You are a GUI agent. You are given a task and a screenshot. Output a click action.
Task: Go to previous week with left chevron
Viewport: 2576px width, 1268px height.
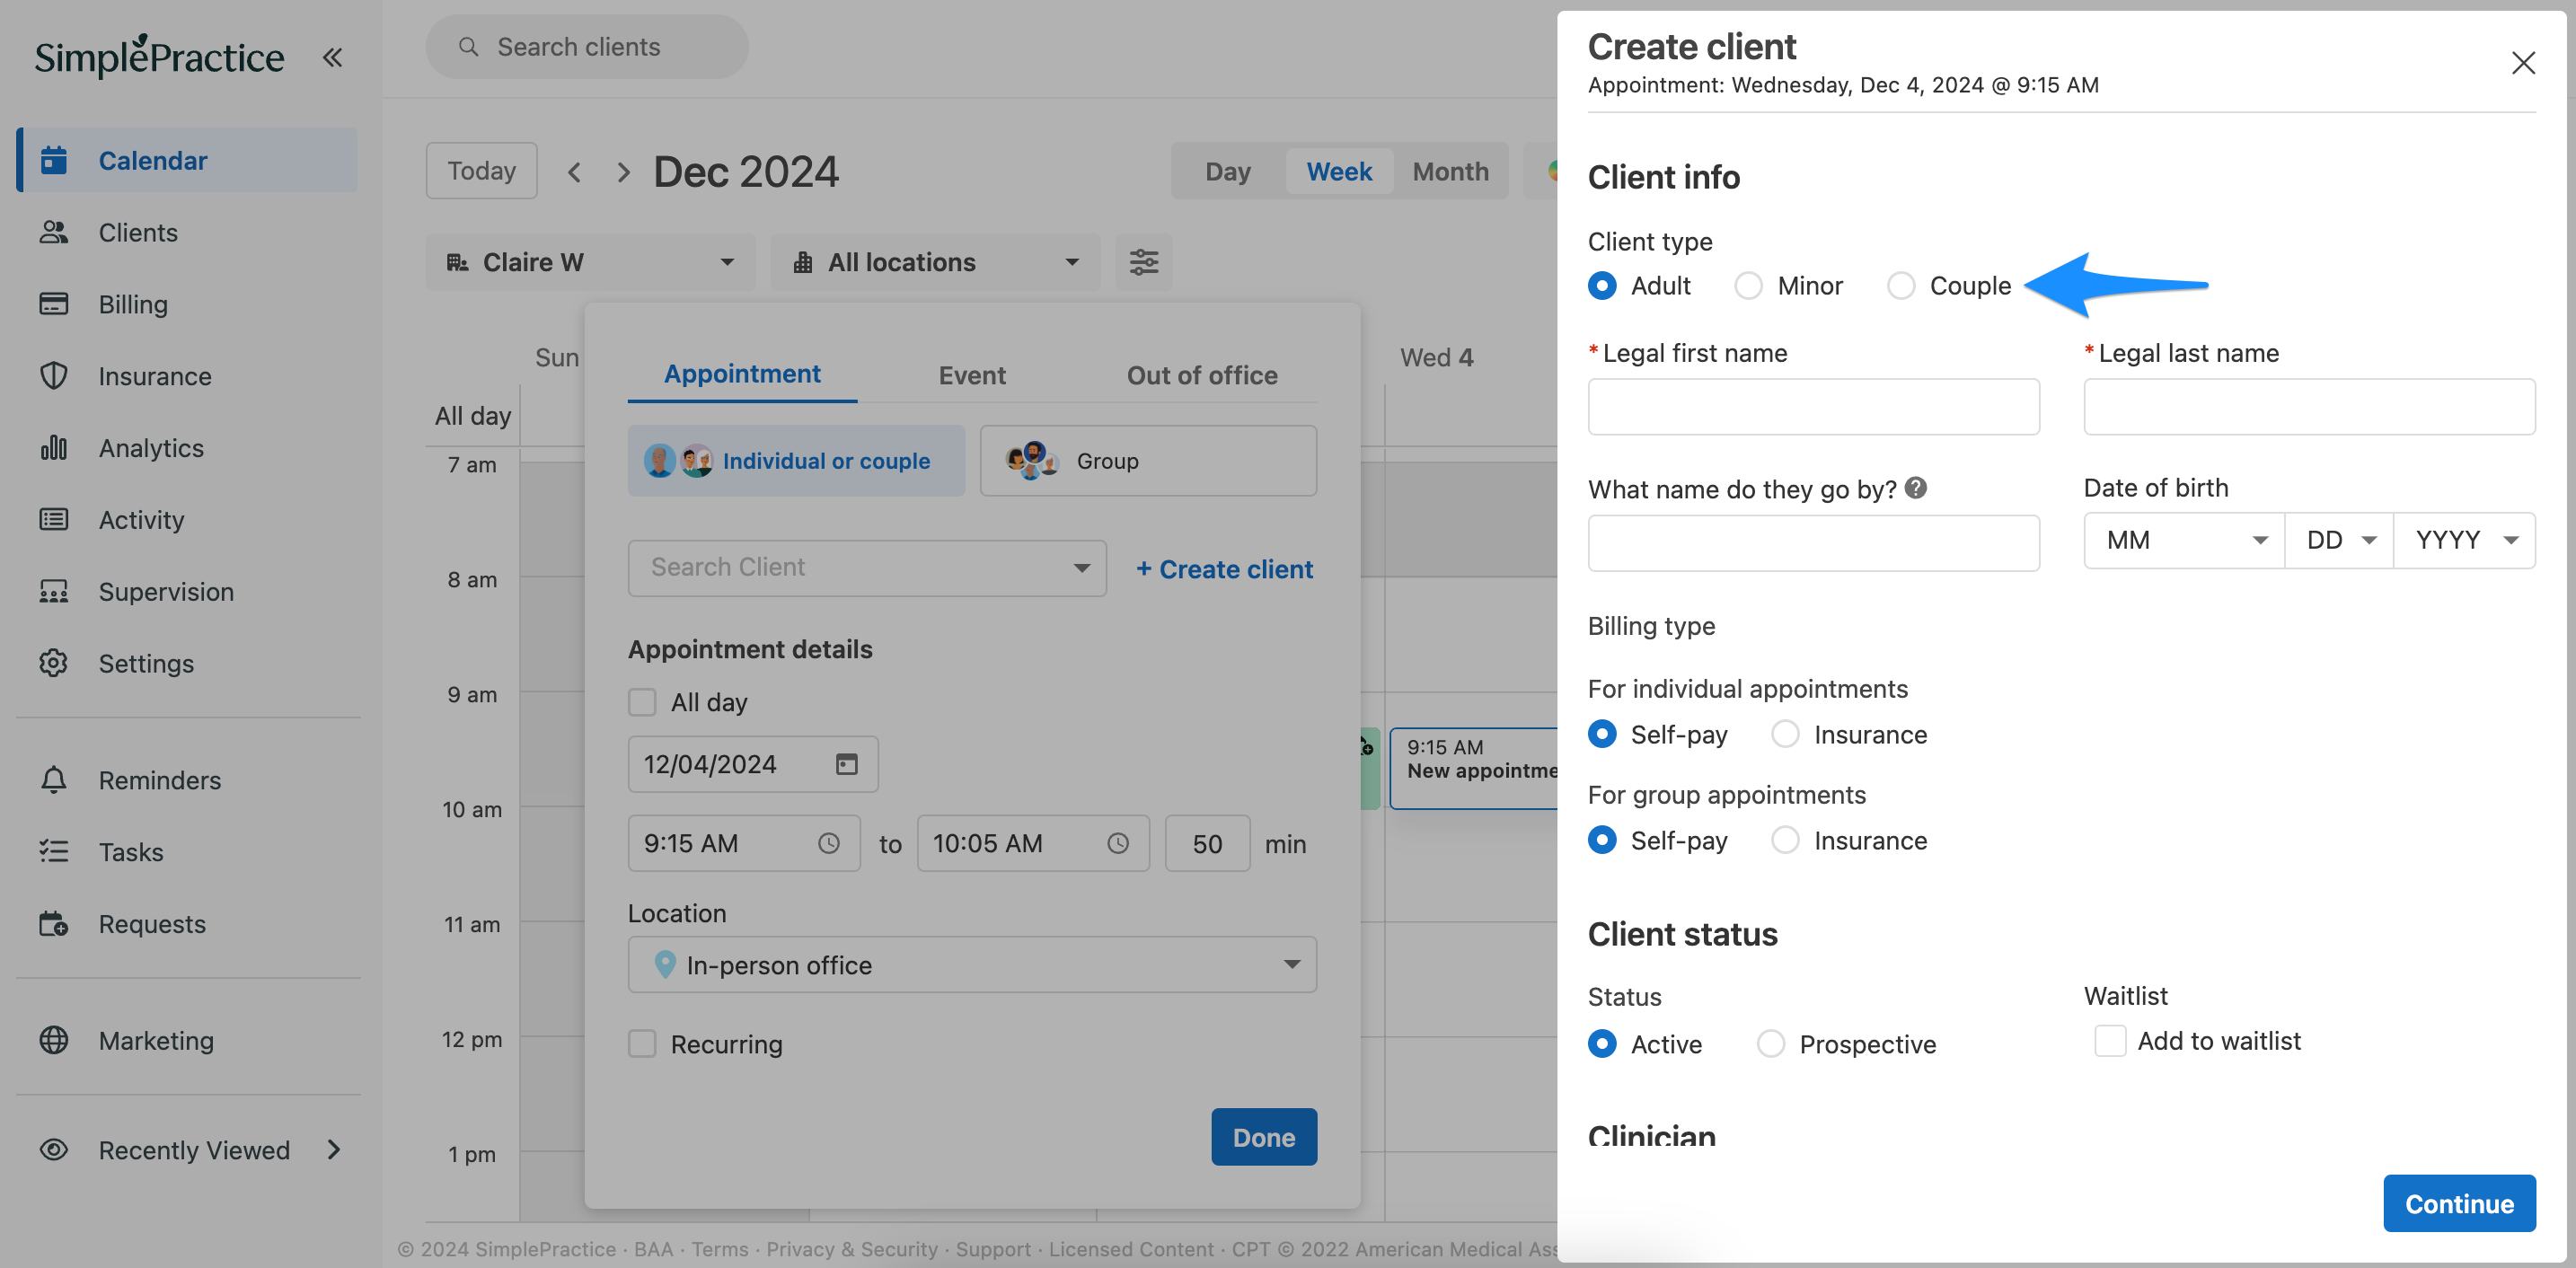[x=574, y=172]
